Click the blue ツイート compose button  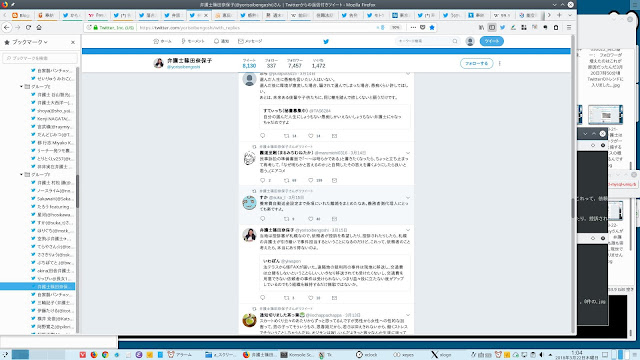pos(491,41)
